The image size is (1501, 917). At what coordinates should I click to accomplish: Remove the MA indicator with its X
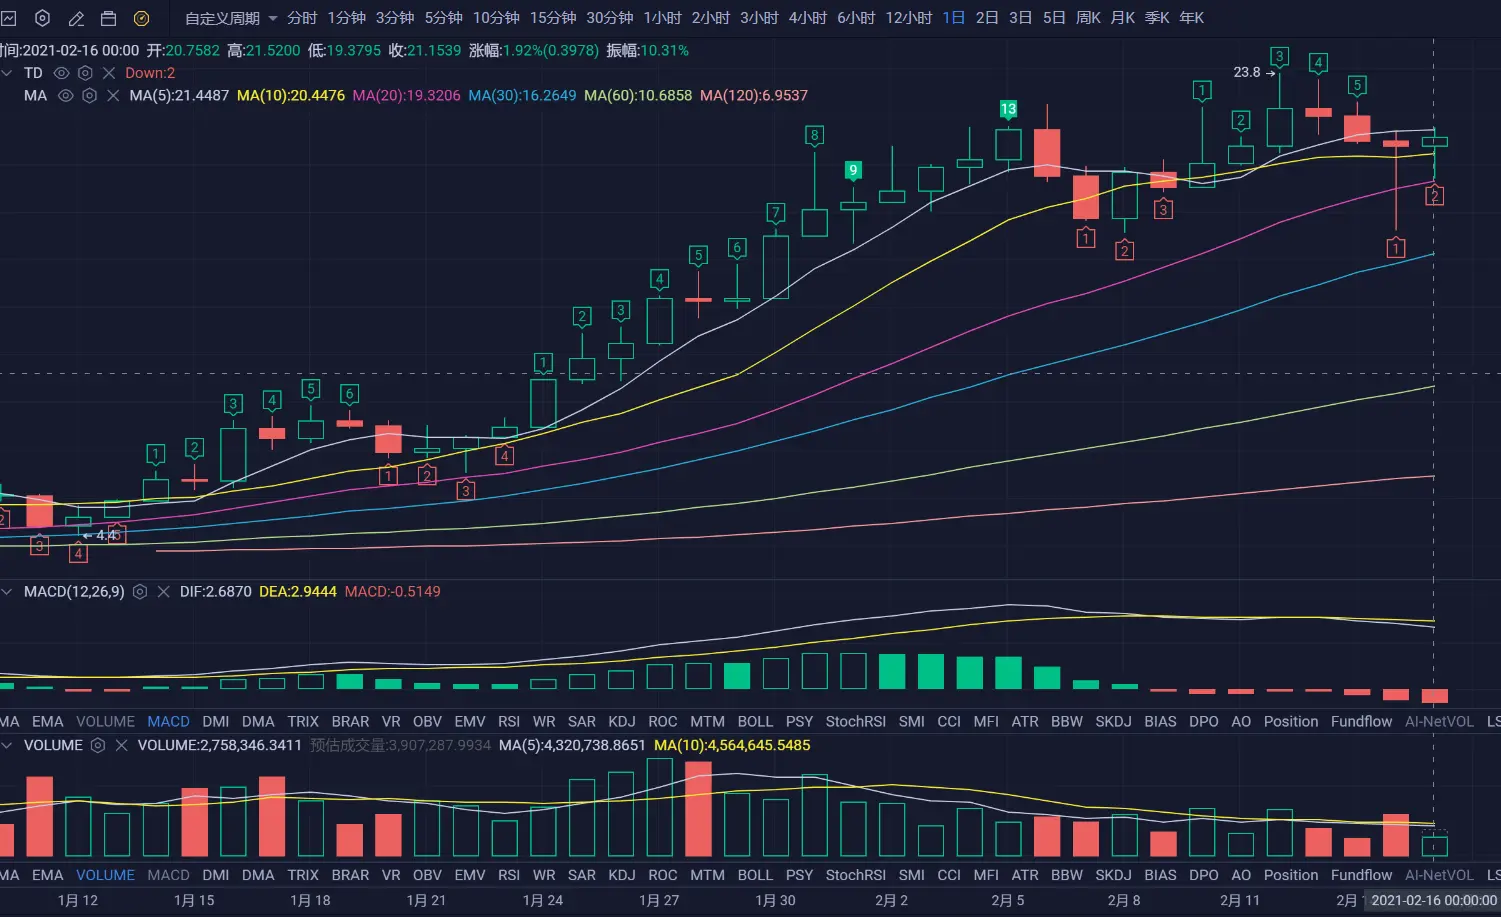pos(113,96)
